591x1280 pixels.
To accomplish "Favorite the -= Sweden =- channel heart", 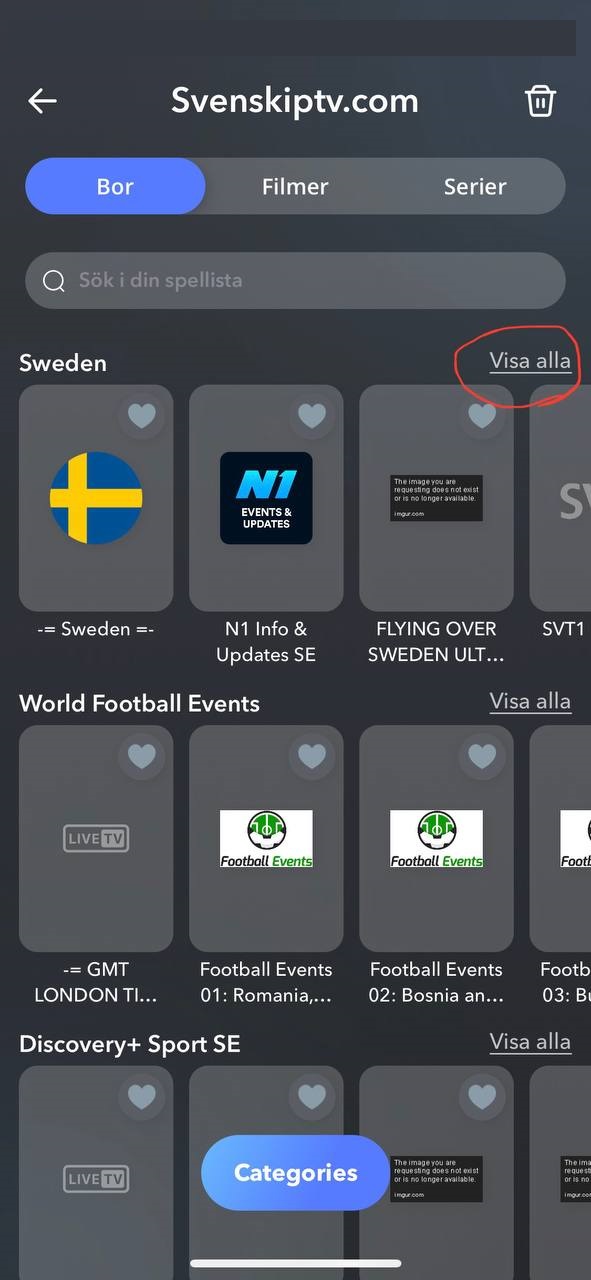I will [142, 415].
